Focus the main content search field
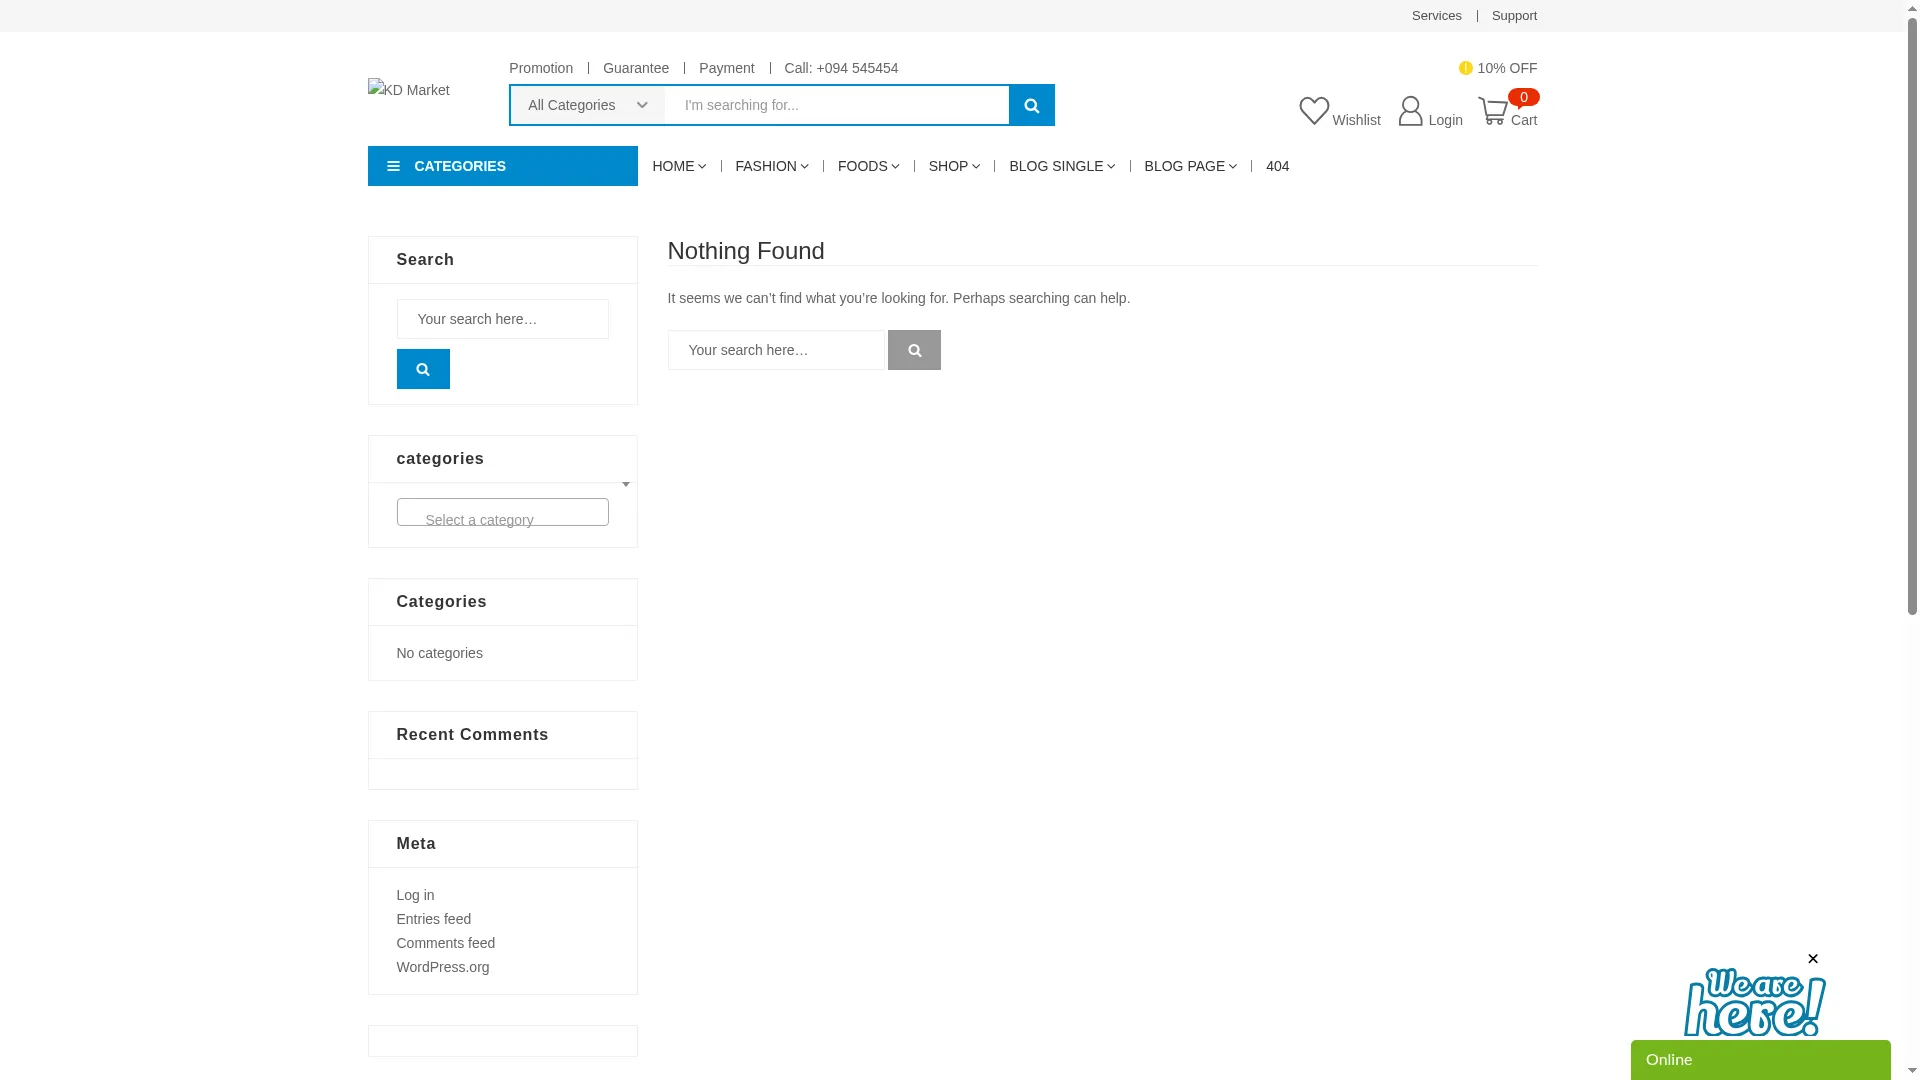This screenshot has height=1080, width=1920. tap(776, 350)
